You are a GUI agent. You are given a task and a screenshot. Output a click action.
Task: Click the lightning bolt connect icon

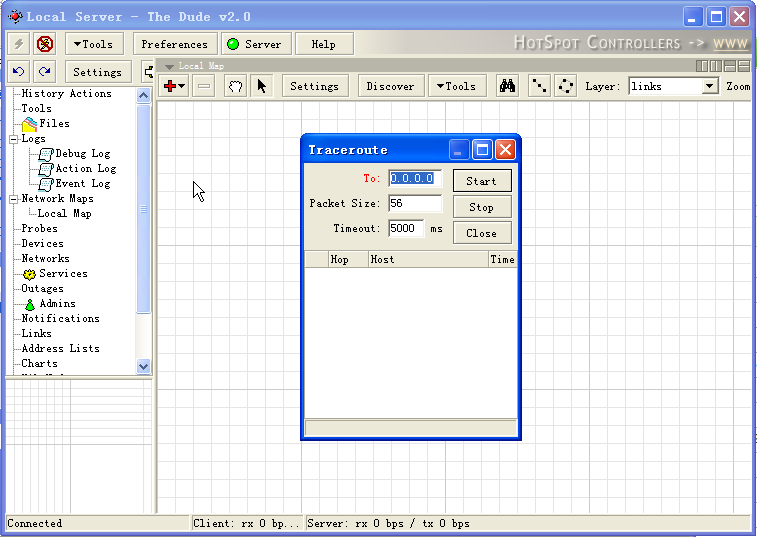tap(19, 44)
